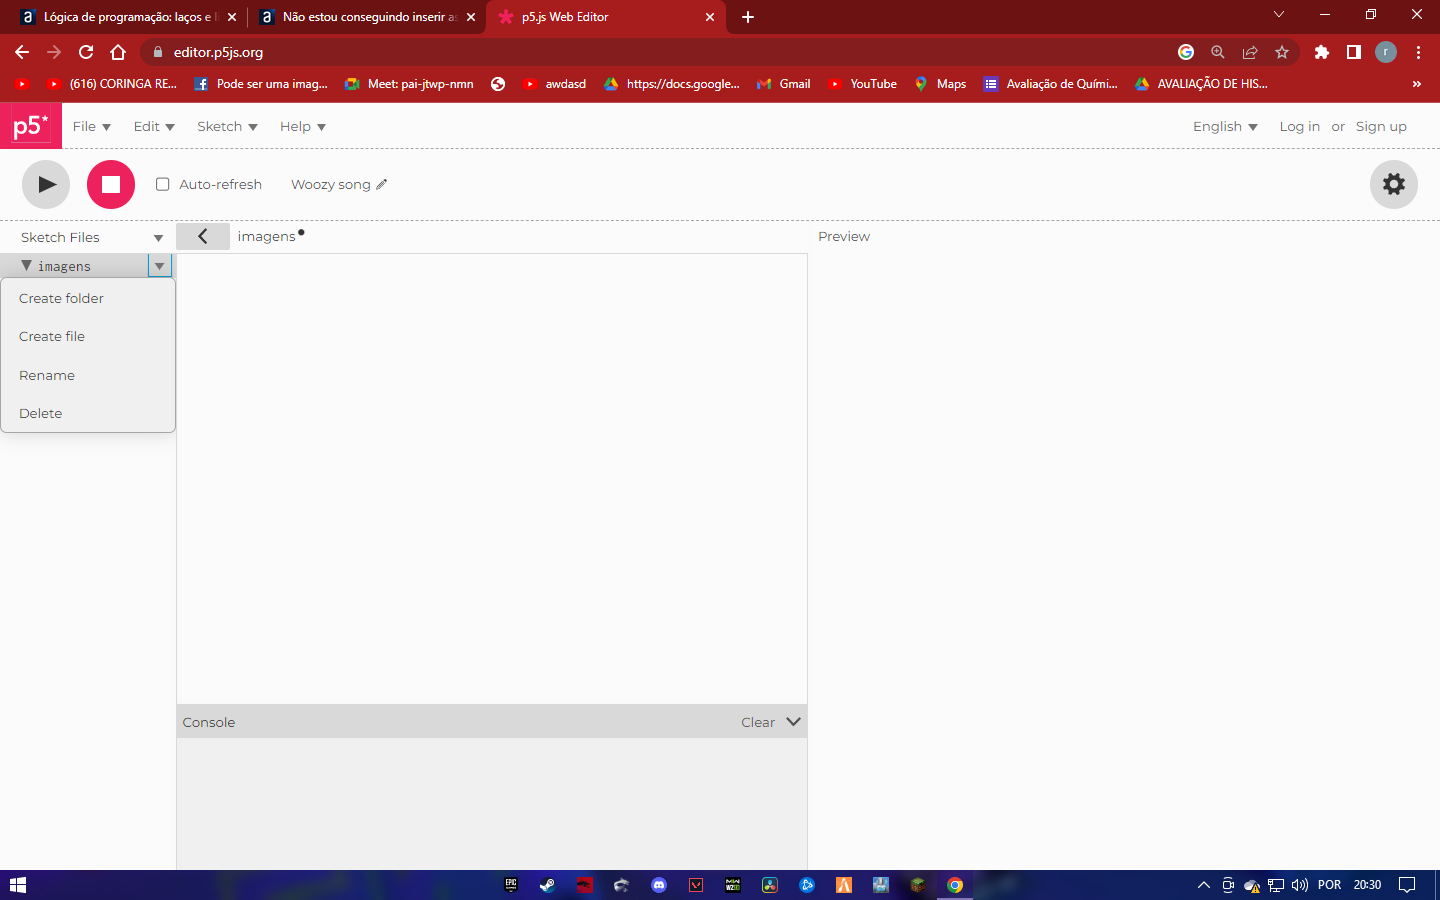Choose Create folder from the menu

[x=88, y=298]
